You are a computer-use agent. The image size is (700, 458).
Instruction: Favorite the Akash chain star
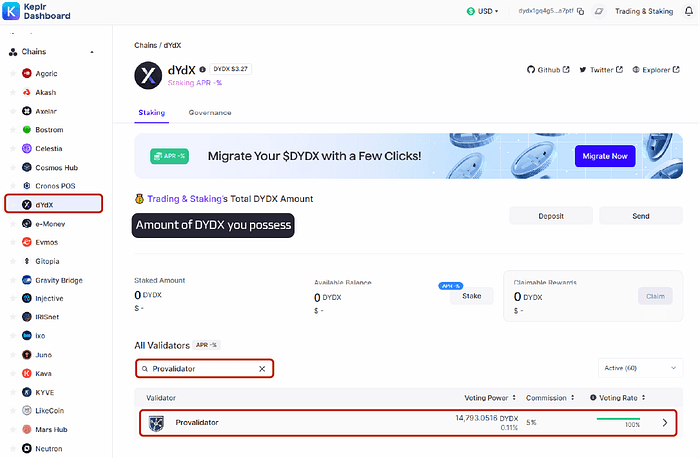pos(13,92)
